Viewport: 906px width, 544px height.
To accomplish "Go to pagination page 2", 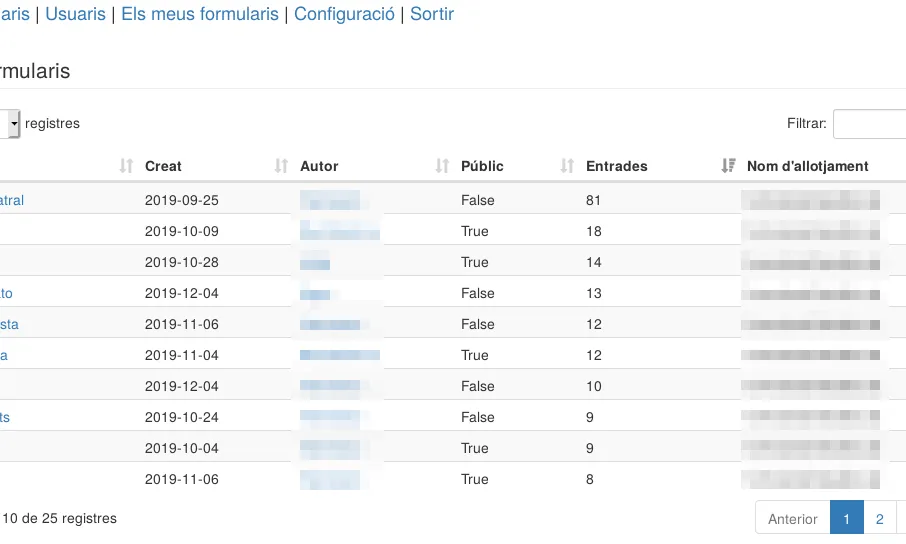I will [x=879, y=519].
